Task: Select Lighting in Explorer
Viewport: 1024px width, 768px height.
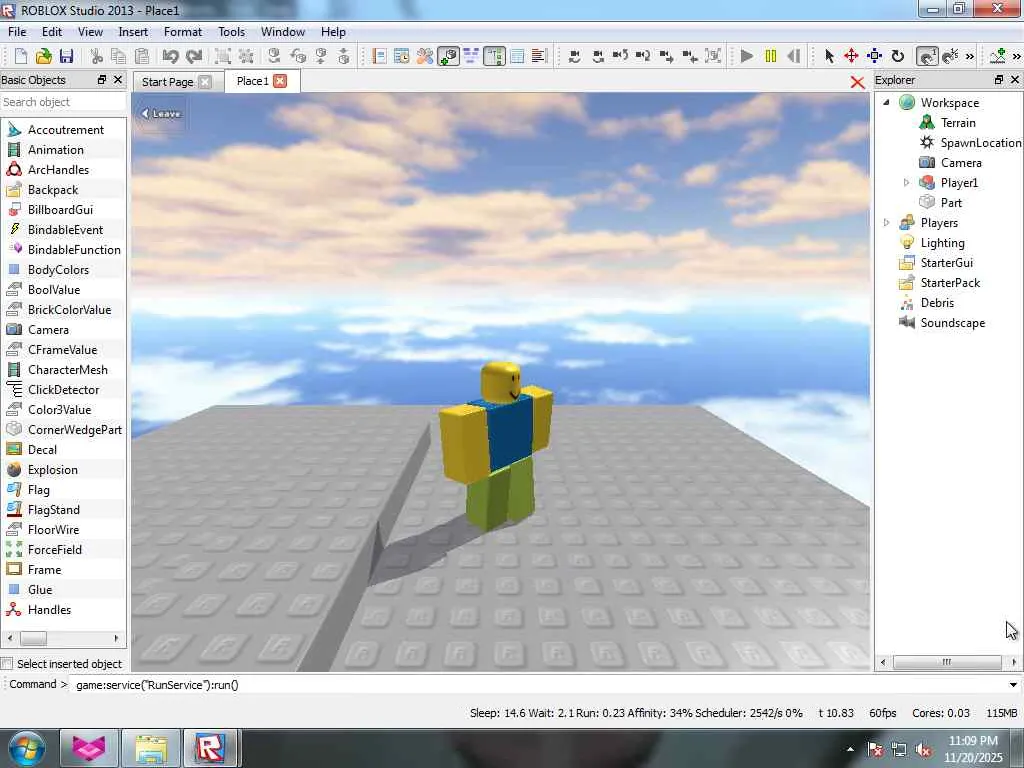Action: (942, 243)
